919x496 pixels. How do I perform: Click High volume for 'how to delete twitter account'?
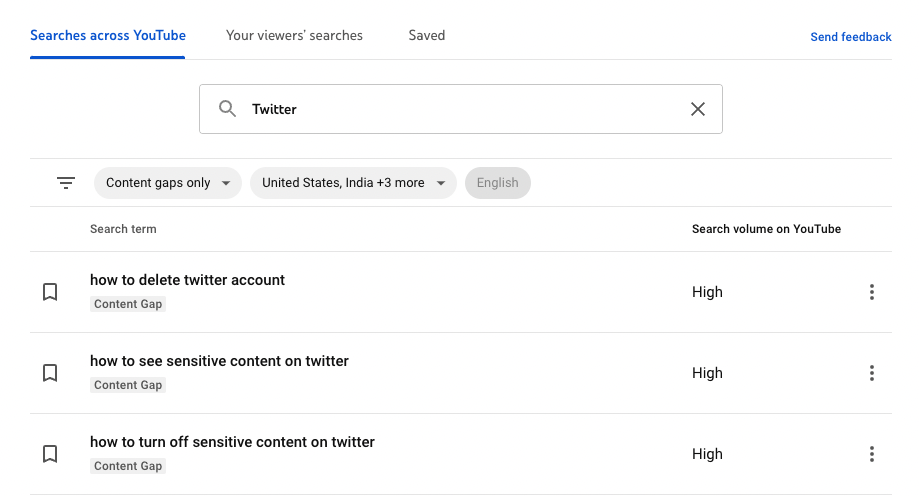coord(707,292)
